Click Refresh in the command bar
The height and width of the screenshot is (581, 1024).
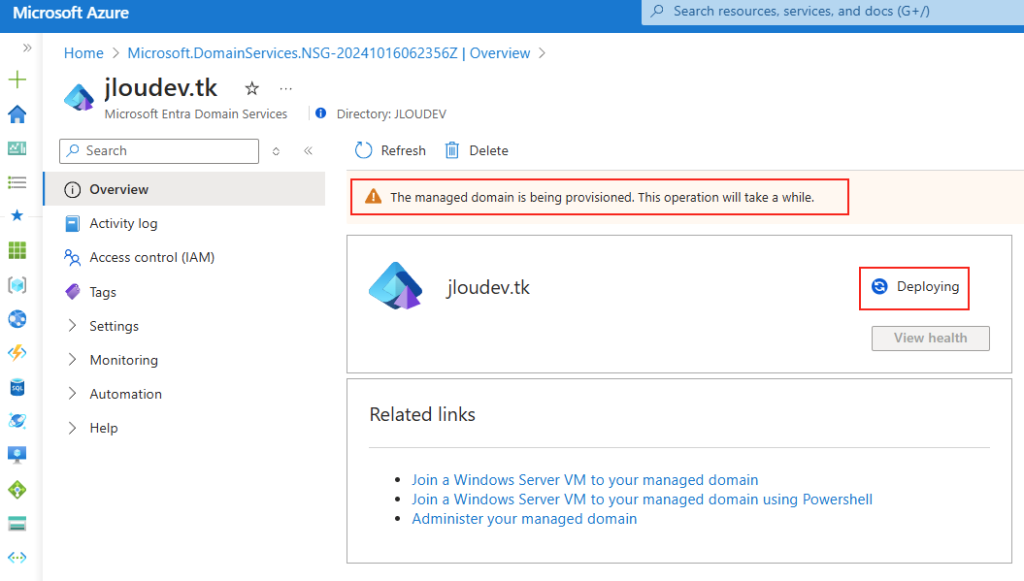[391, 151]
